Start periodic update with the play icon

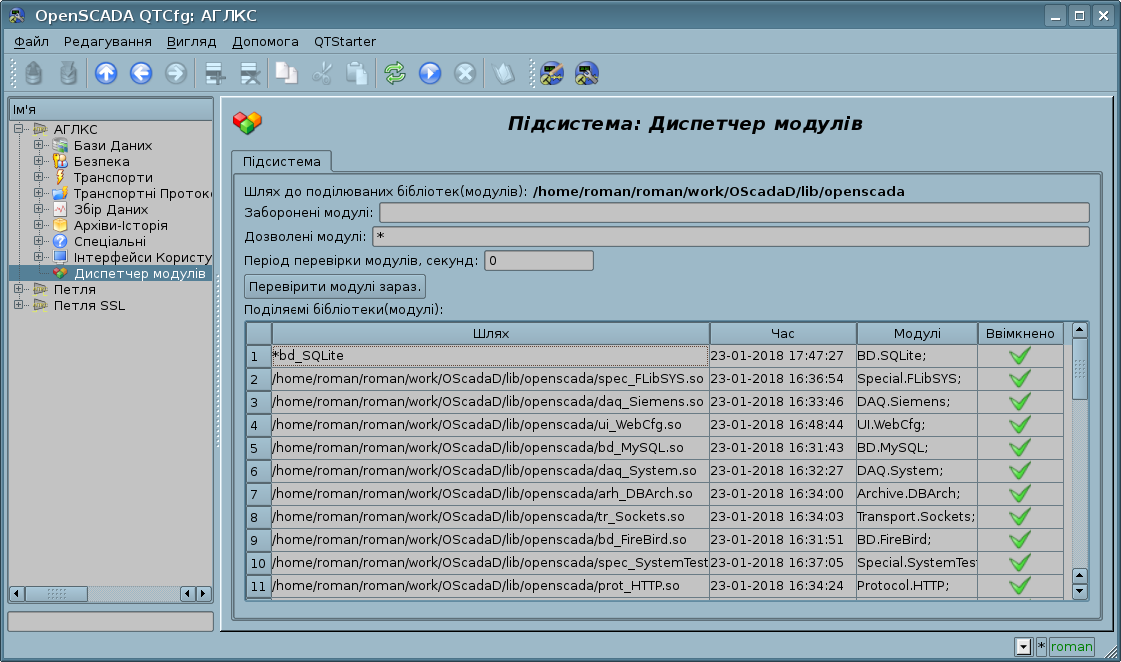click(430, 73)
